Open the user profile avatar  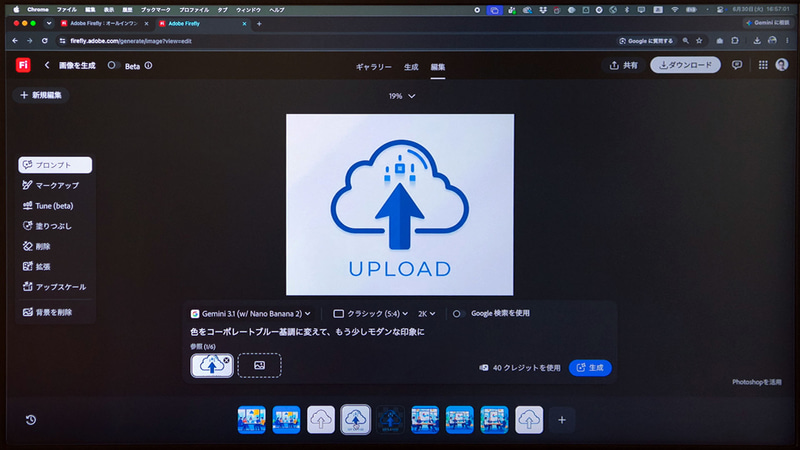782,65
